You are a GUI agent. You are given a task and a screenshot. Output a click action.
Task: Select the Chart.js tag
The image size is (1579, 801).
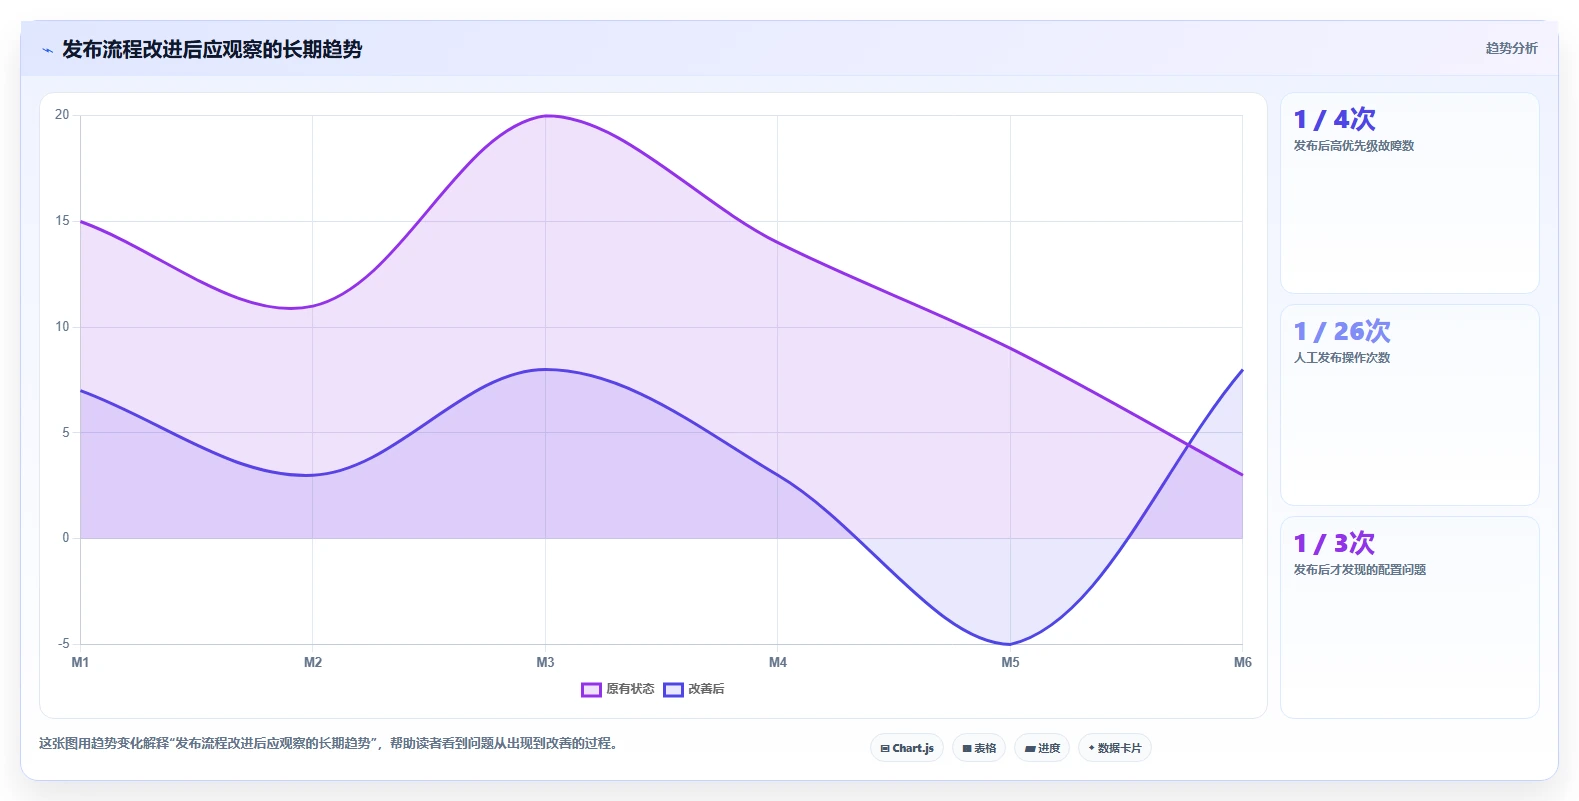pos(907,748)
